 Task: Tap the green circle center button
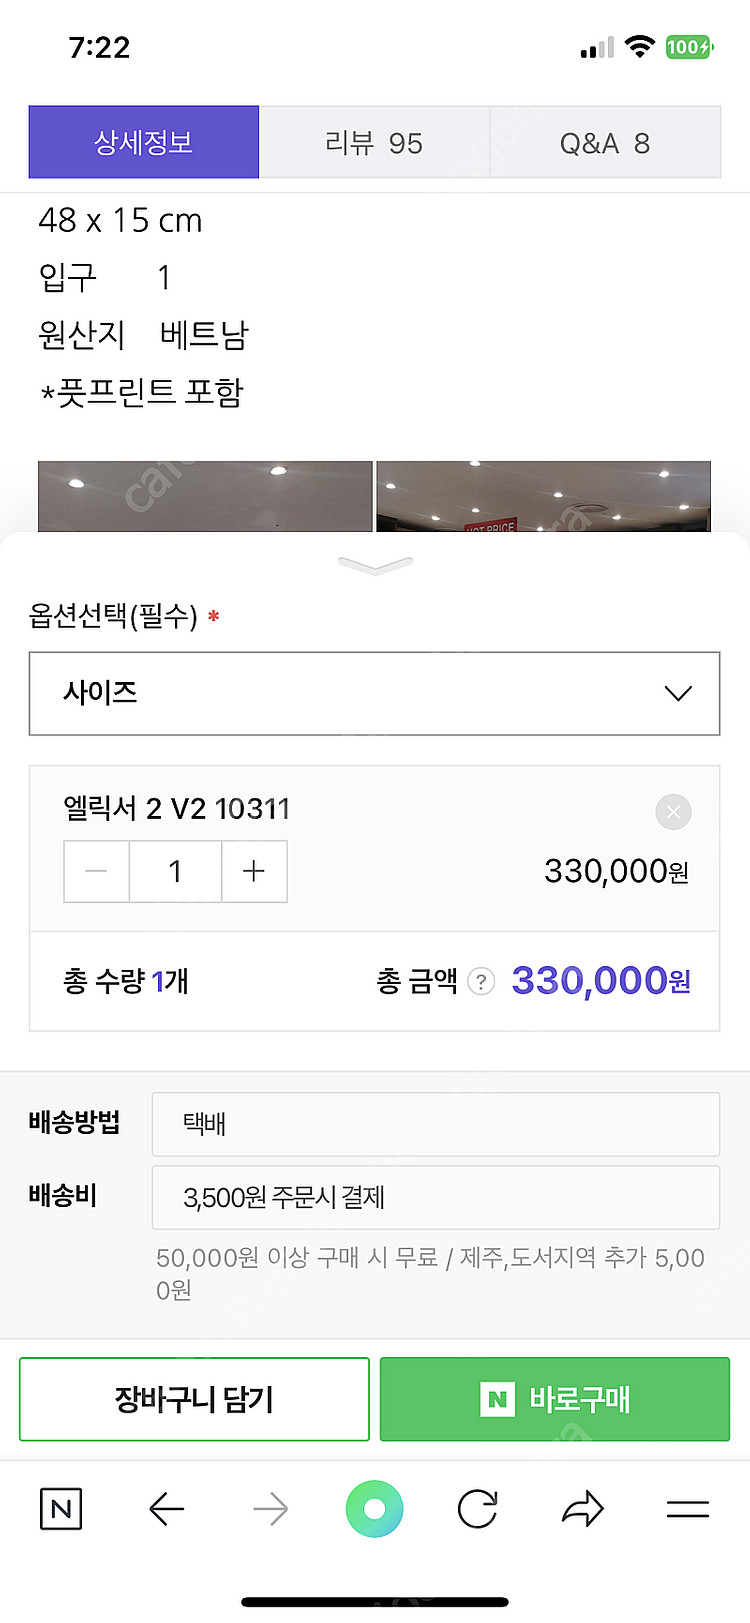375,1509
